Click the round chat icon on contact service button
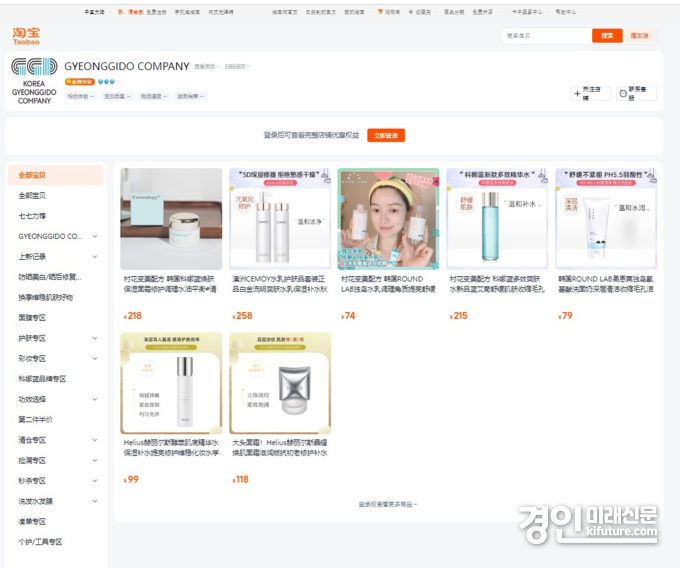The image size is (680, 568). [x=623, y=93]
